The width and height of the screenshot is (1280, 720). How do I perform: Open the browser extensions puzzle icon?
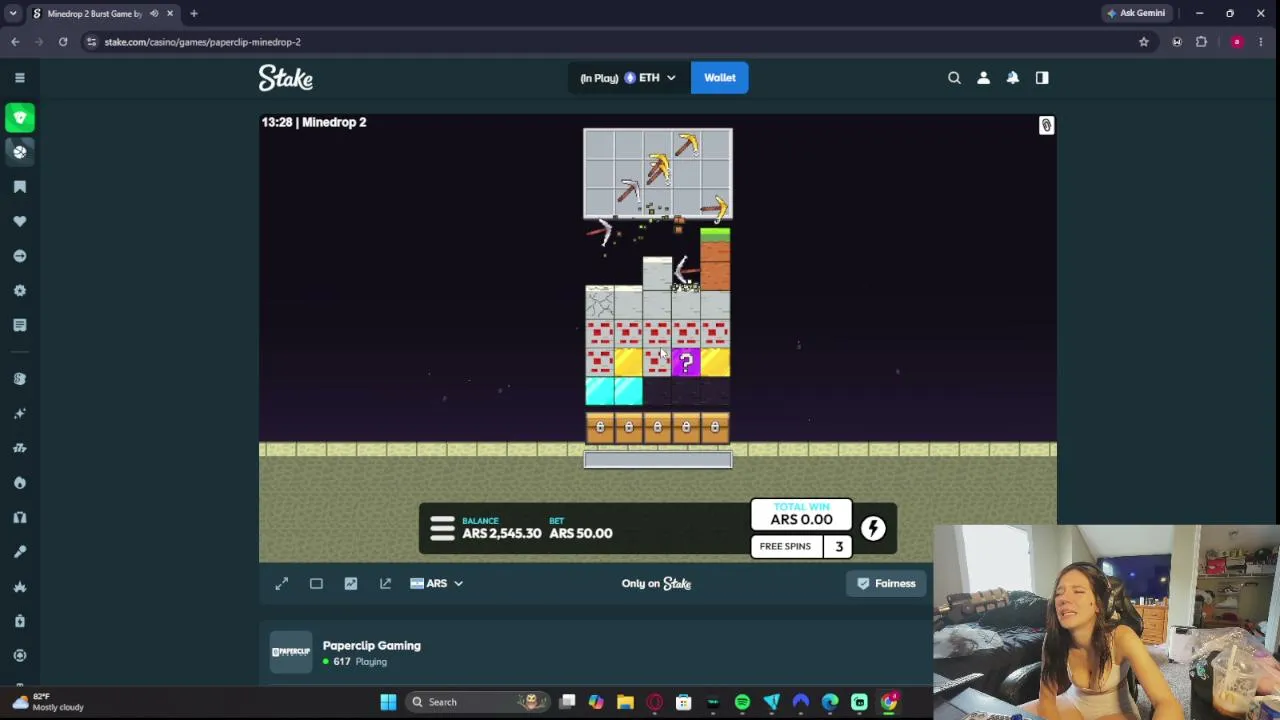pos(1201,42)
